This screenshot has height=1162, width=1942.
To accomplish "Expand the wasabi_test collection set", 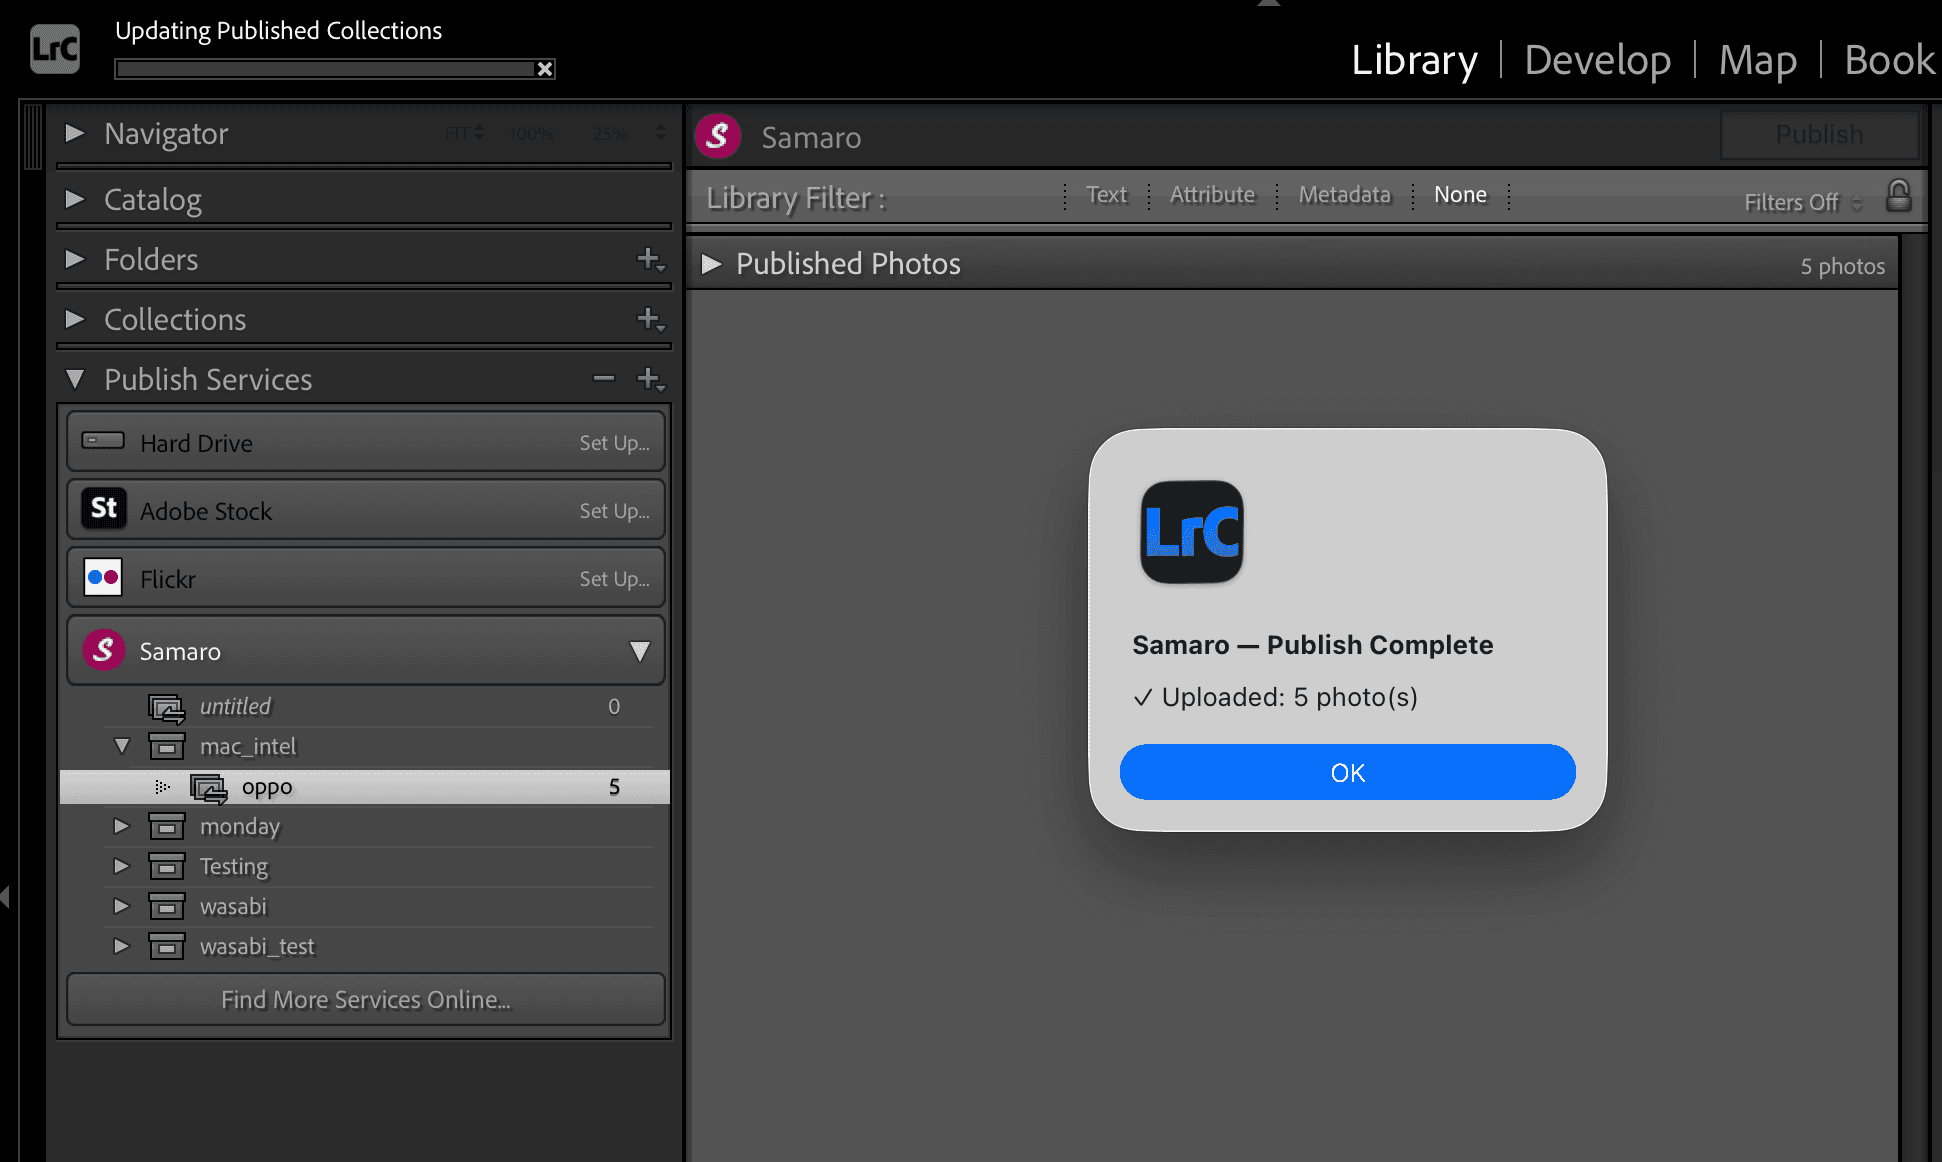I will [x=121, y=946].
